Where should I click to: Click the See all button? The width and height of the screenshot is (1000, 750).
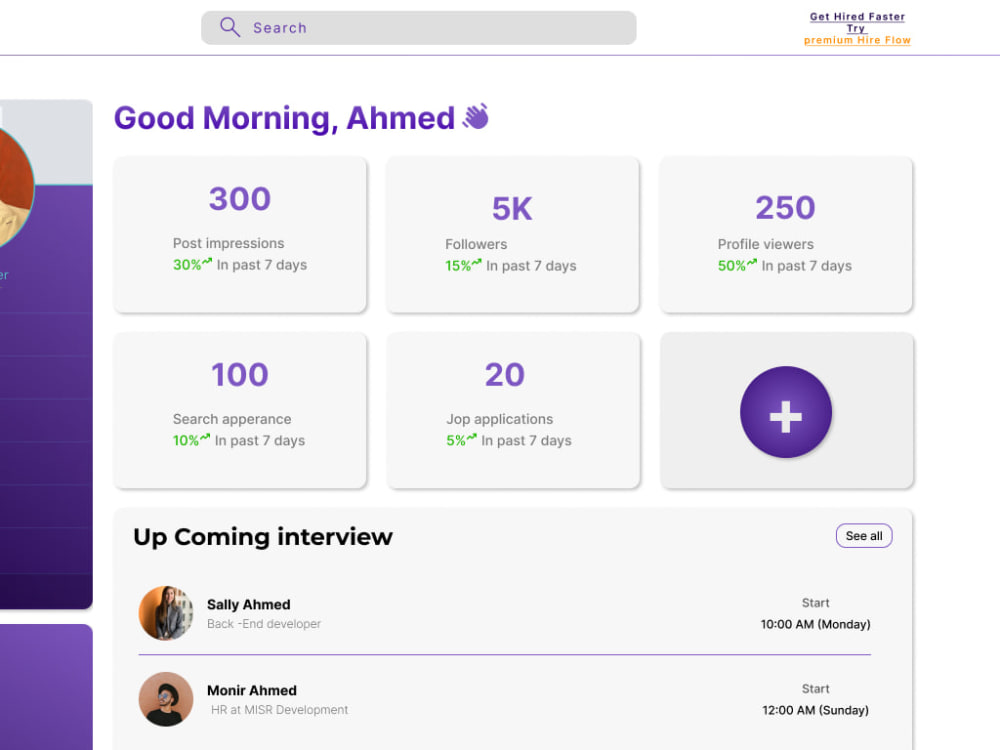click(864, 536)
